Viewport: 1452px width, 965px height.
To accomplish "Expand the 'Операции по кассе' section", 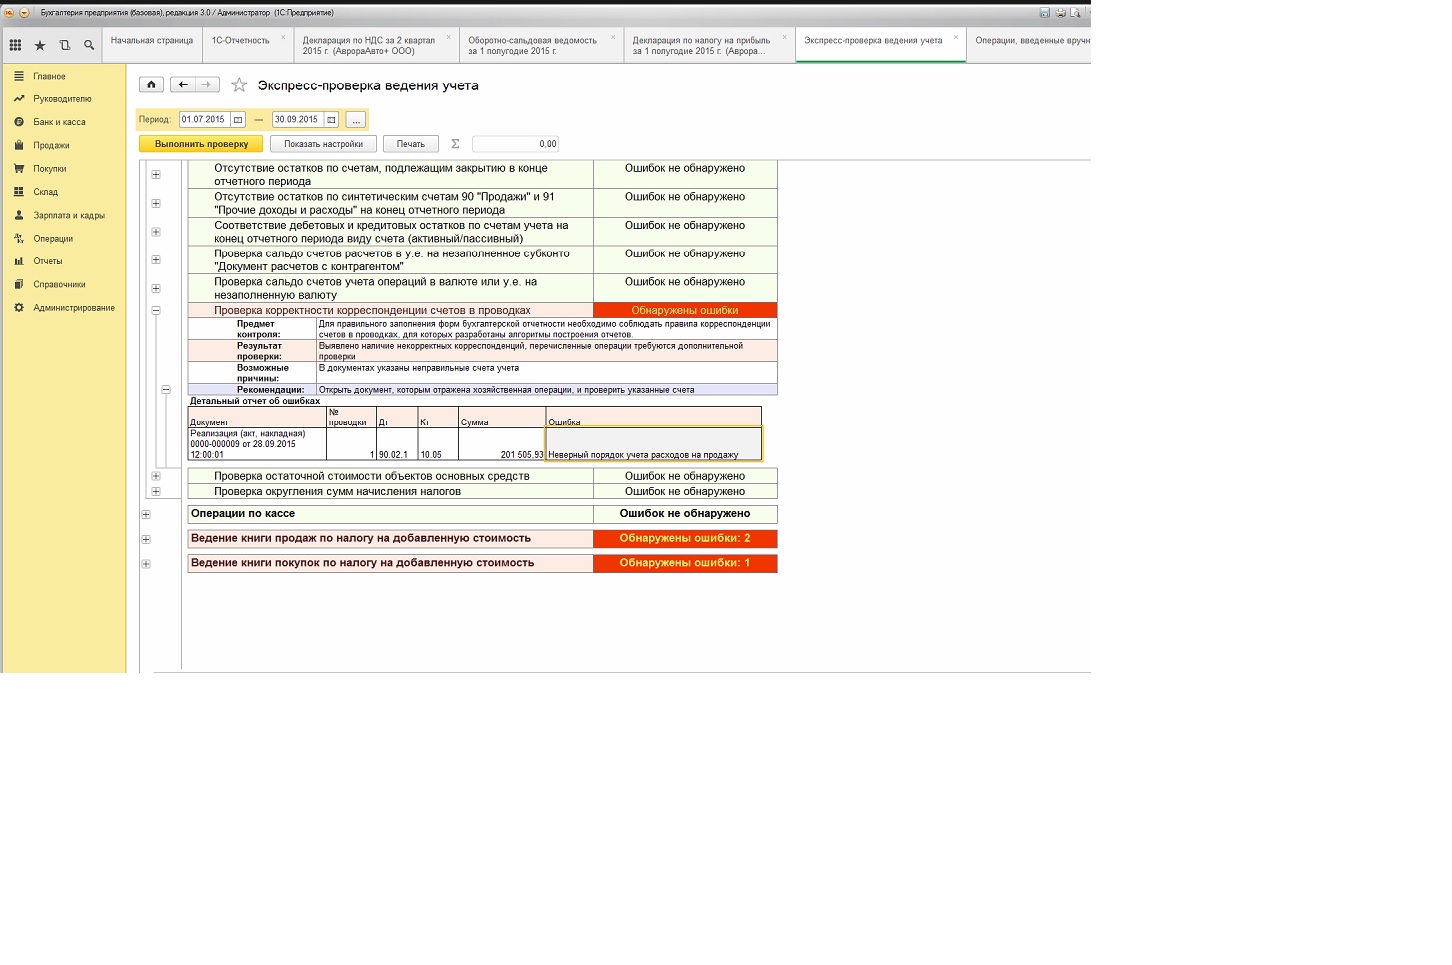I will point(146,515).
